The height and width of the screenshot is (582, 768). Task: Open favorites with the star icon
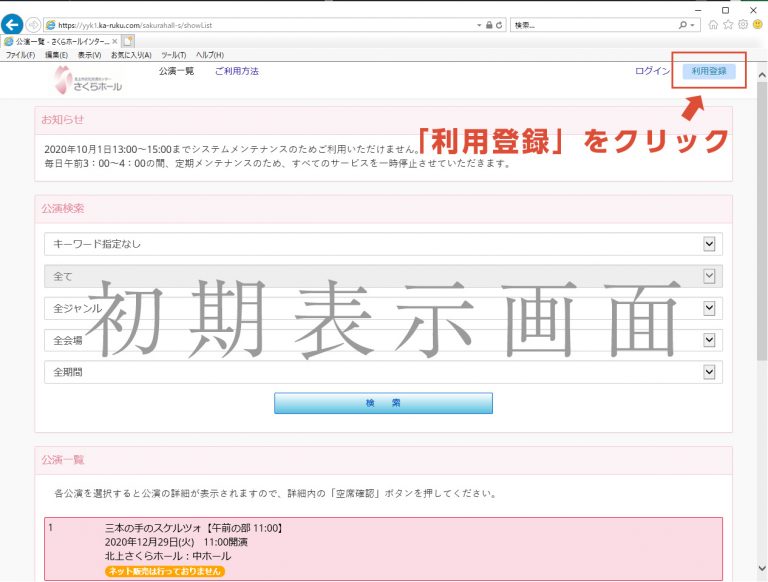coord(727,24)
